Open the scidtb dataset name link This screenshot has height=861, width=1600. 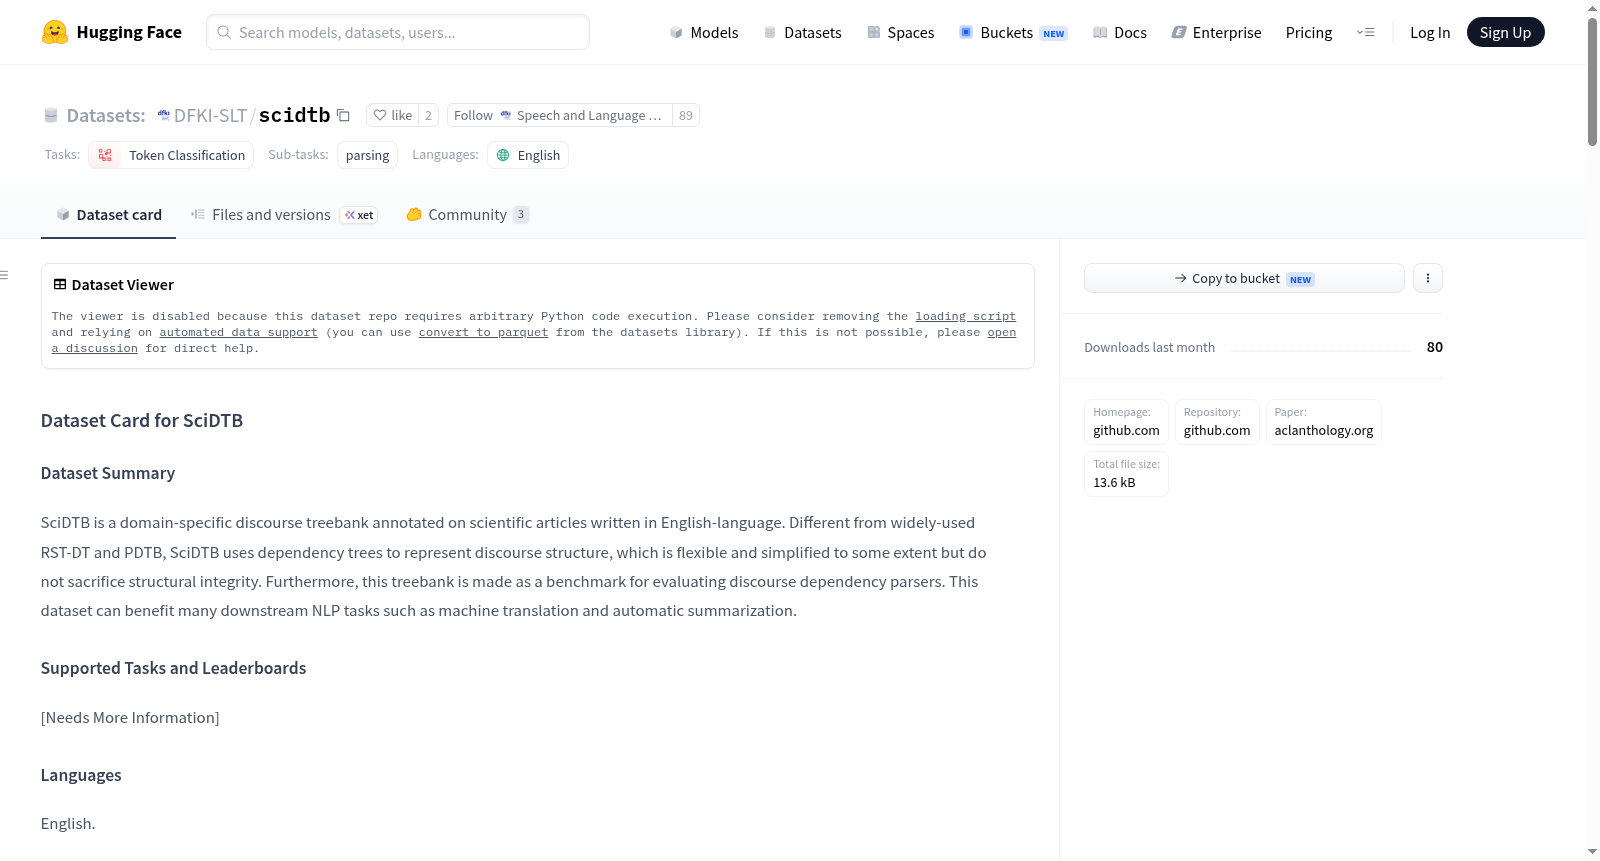click(x=294, y=115)
